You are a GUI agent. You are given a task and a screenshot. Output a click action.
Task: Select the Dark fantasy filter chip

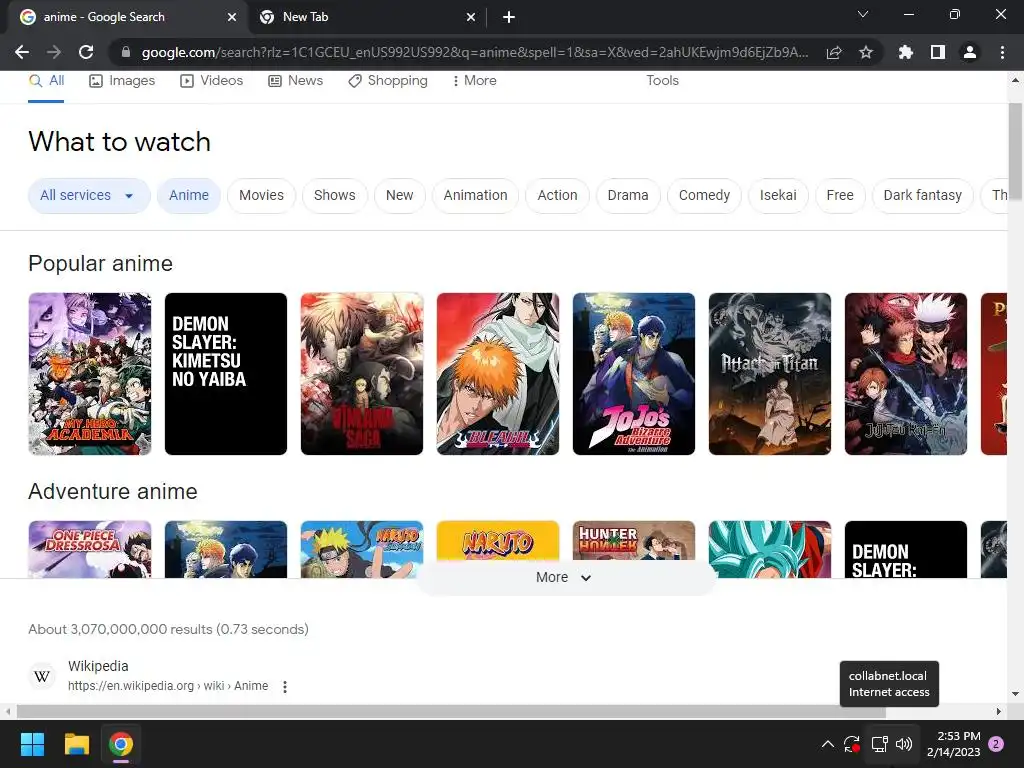[922, 195]
